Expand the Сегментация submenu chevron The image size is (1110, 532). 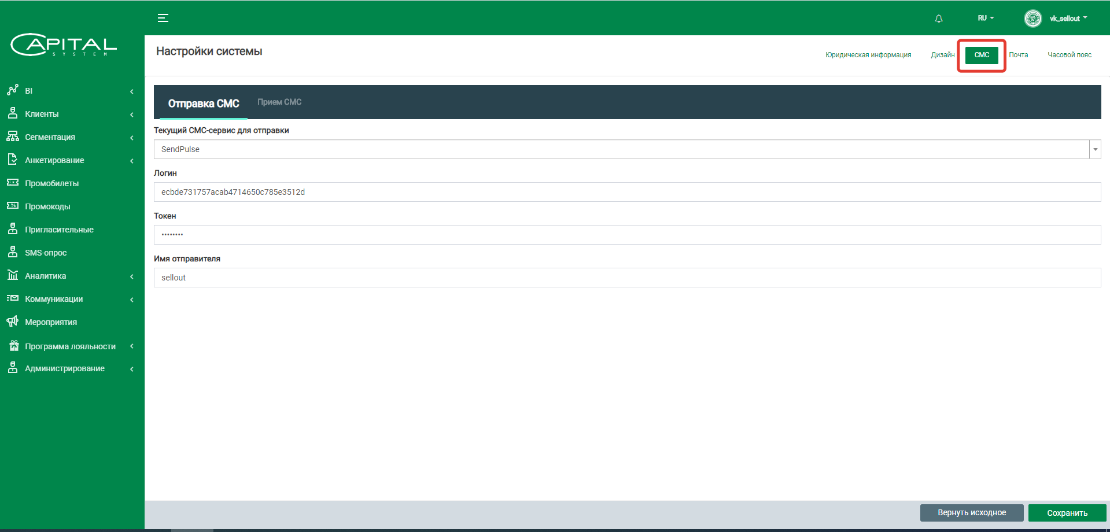[x=132, y=137]
